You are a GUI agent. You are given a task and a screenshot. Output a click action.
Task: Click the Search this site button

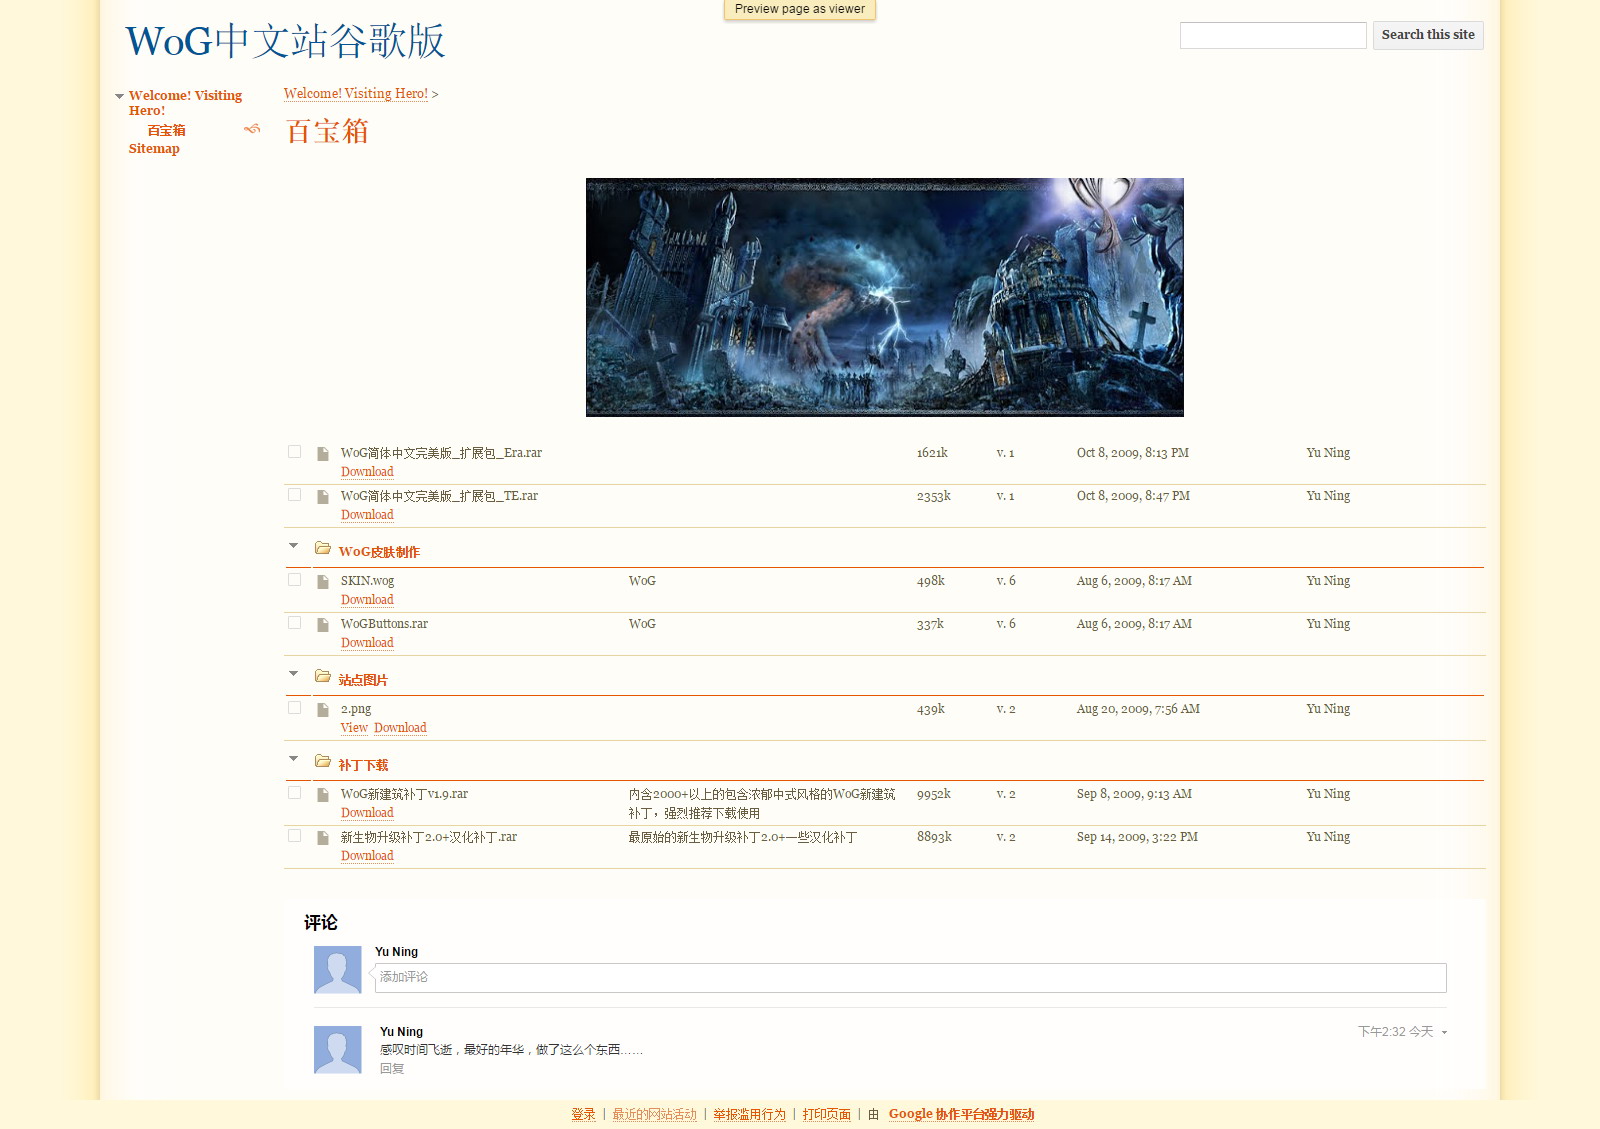point(1428,35)
